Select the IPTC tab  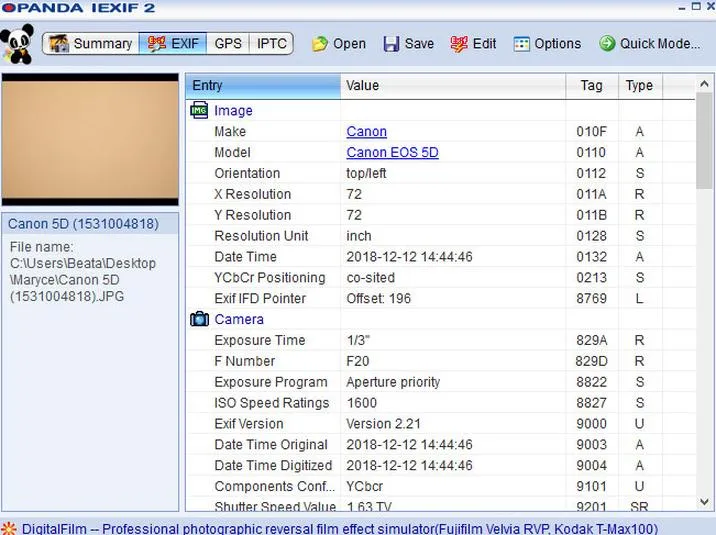pyautogui.click(x=271, y=44)
